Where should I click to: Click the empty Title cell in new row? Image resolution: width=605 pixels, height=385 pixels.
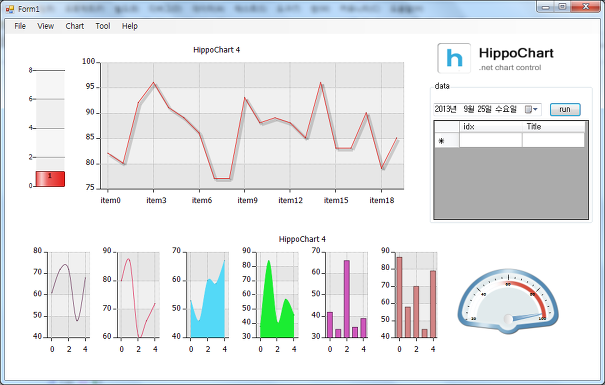[553, 140]
